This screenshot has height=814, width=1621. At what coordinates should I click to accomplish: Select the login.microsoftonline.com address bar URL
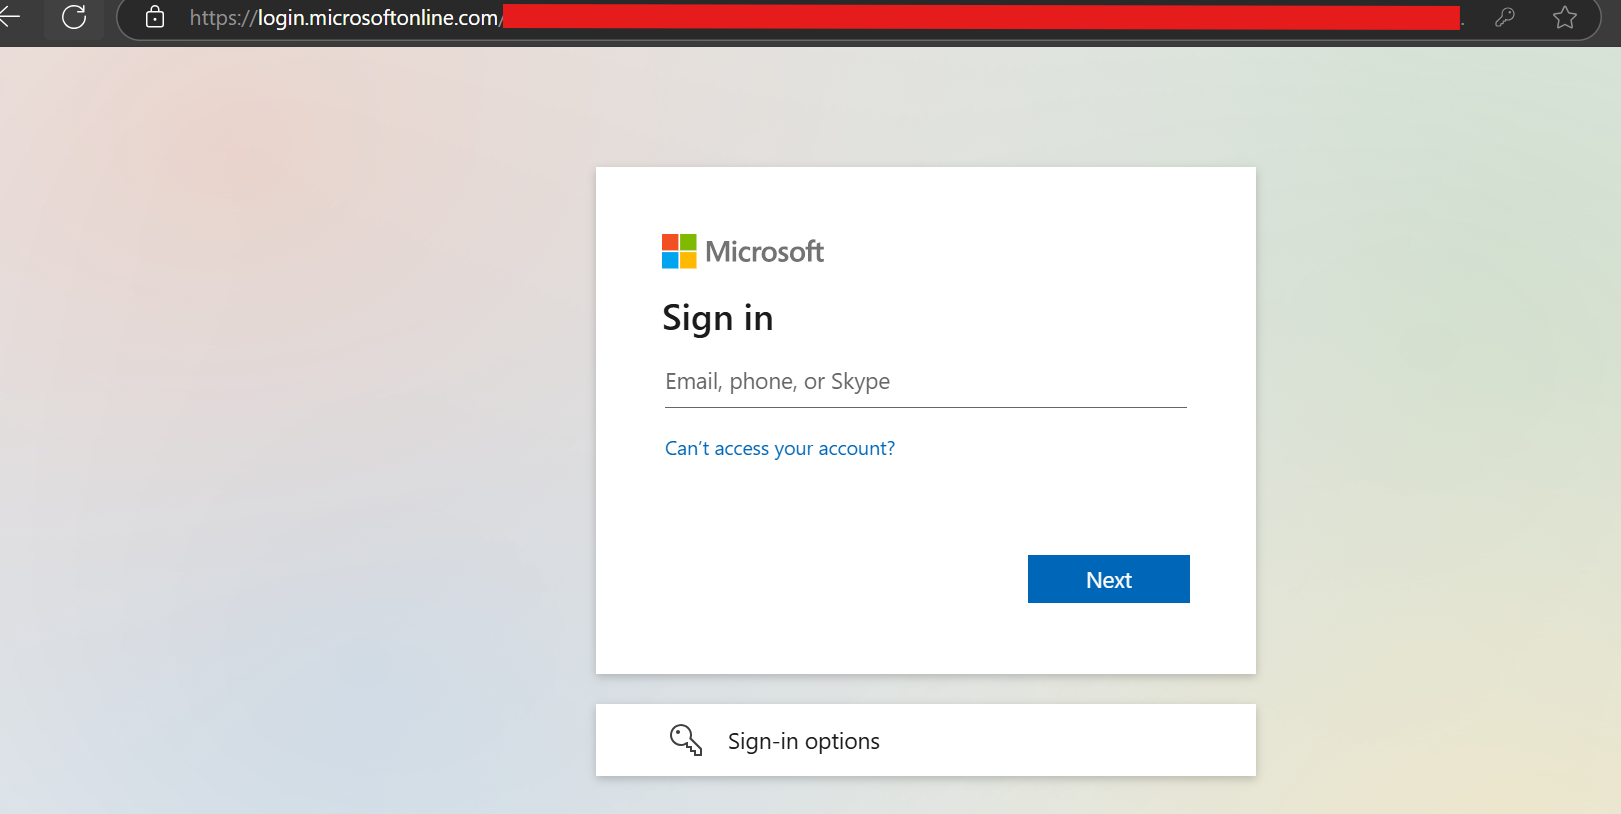(346, 18)
